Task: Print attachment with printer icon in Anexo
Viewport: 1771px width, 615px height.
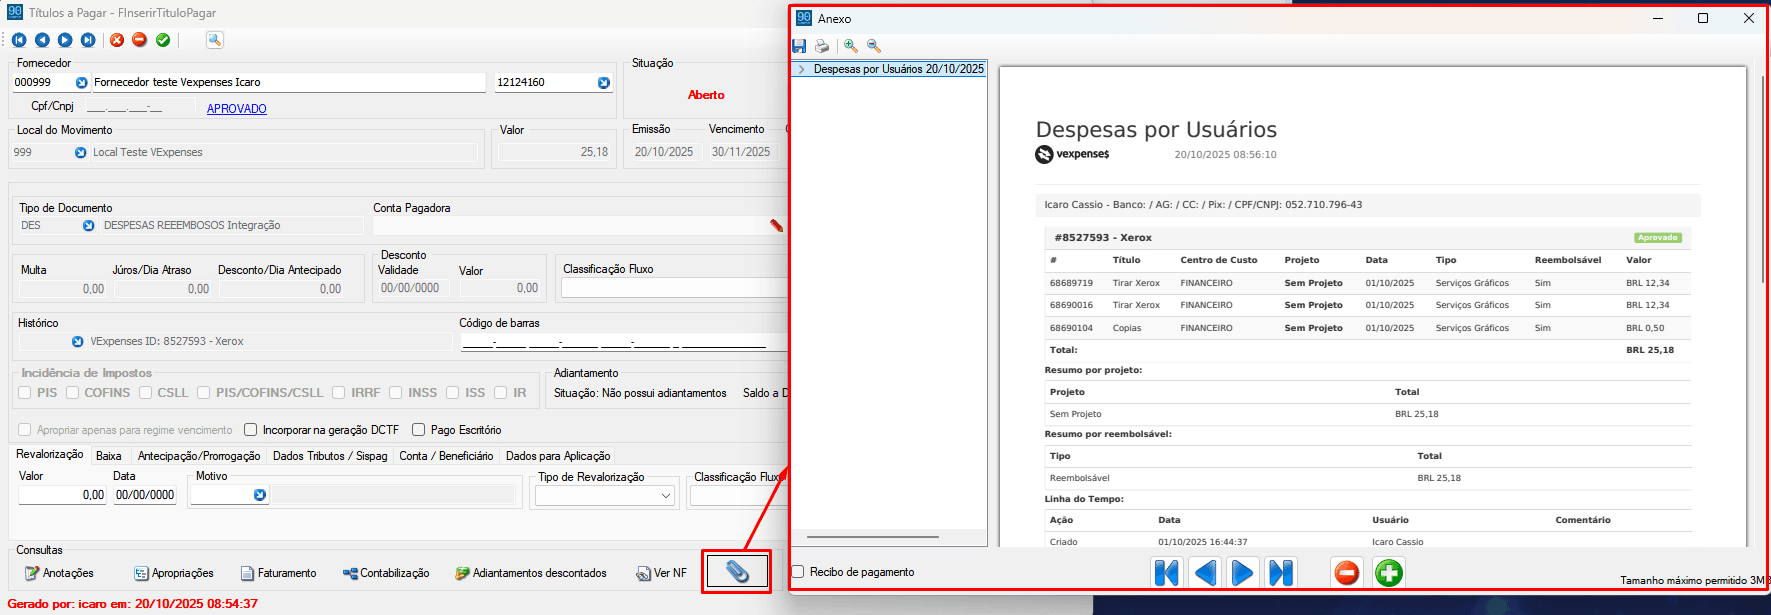Action: 822,46
